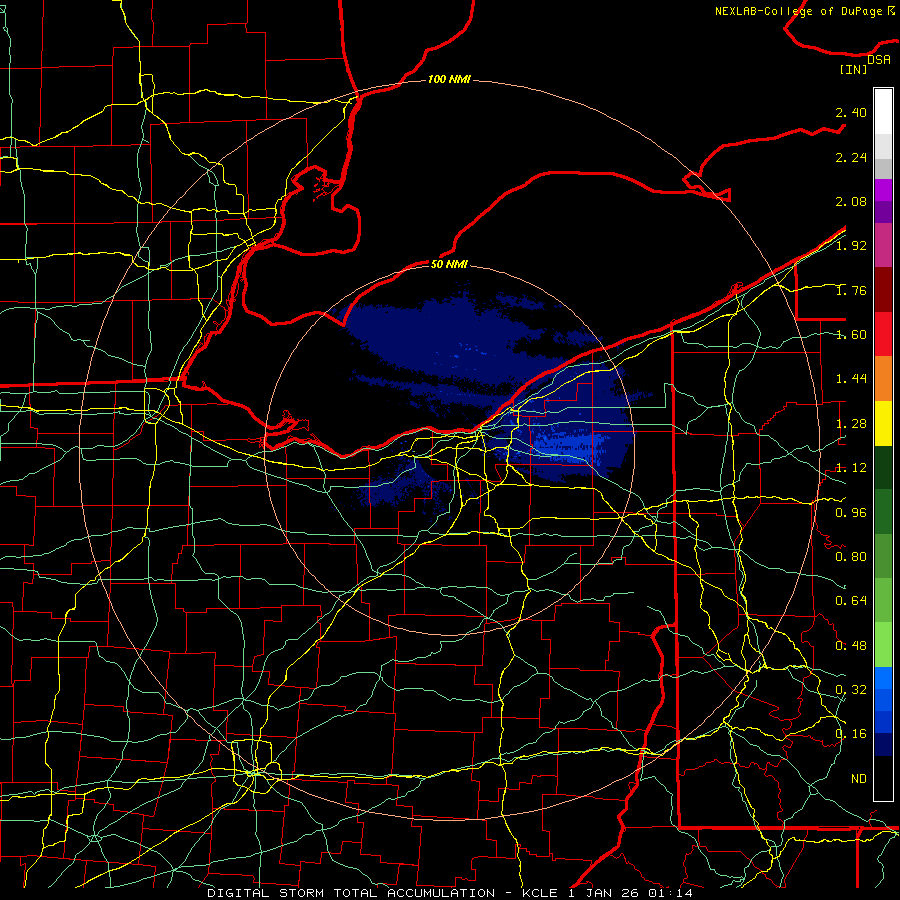
Task: Select the pink legend swatch by 1.92
Action: click(883, 245)
